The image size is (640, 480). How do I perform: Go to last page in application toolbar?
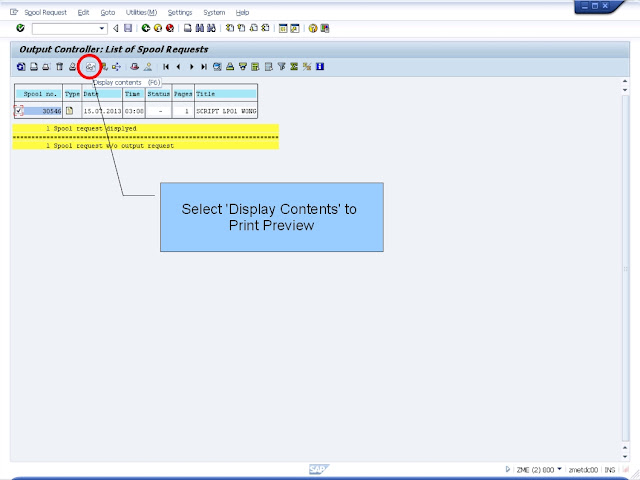204,67
